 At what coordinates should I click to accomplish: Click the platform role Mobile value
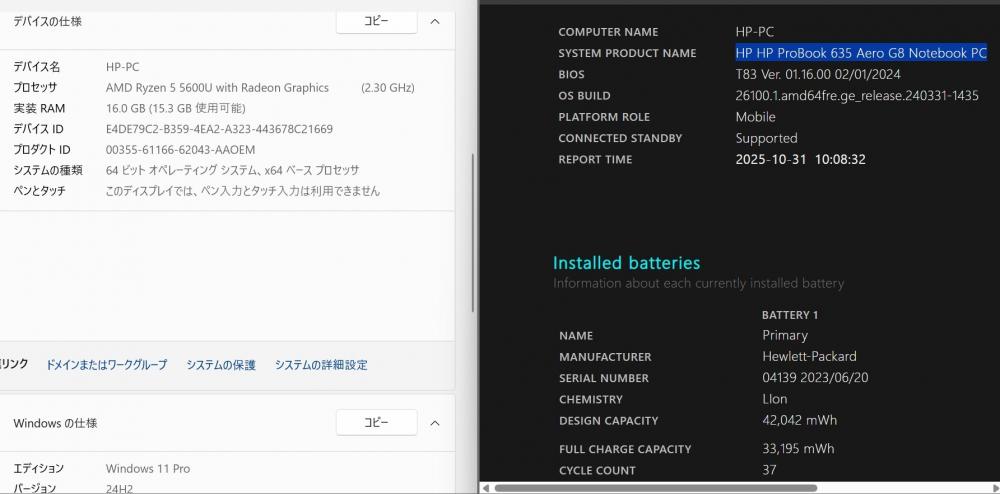(756, 117)
